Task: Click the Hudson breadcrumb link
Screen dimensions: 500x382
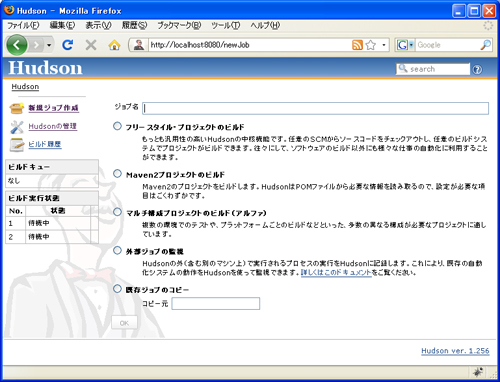Action: pos(25,87)
